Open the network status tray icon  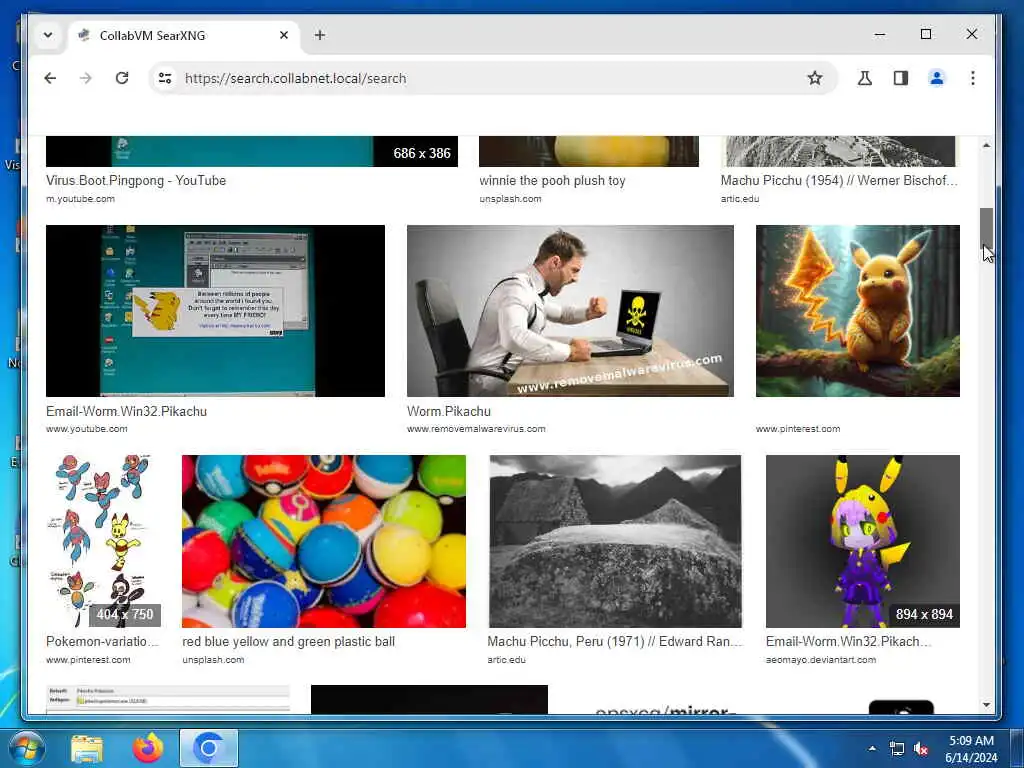pos(897,749)
